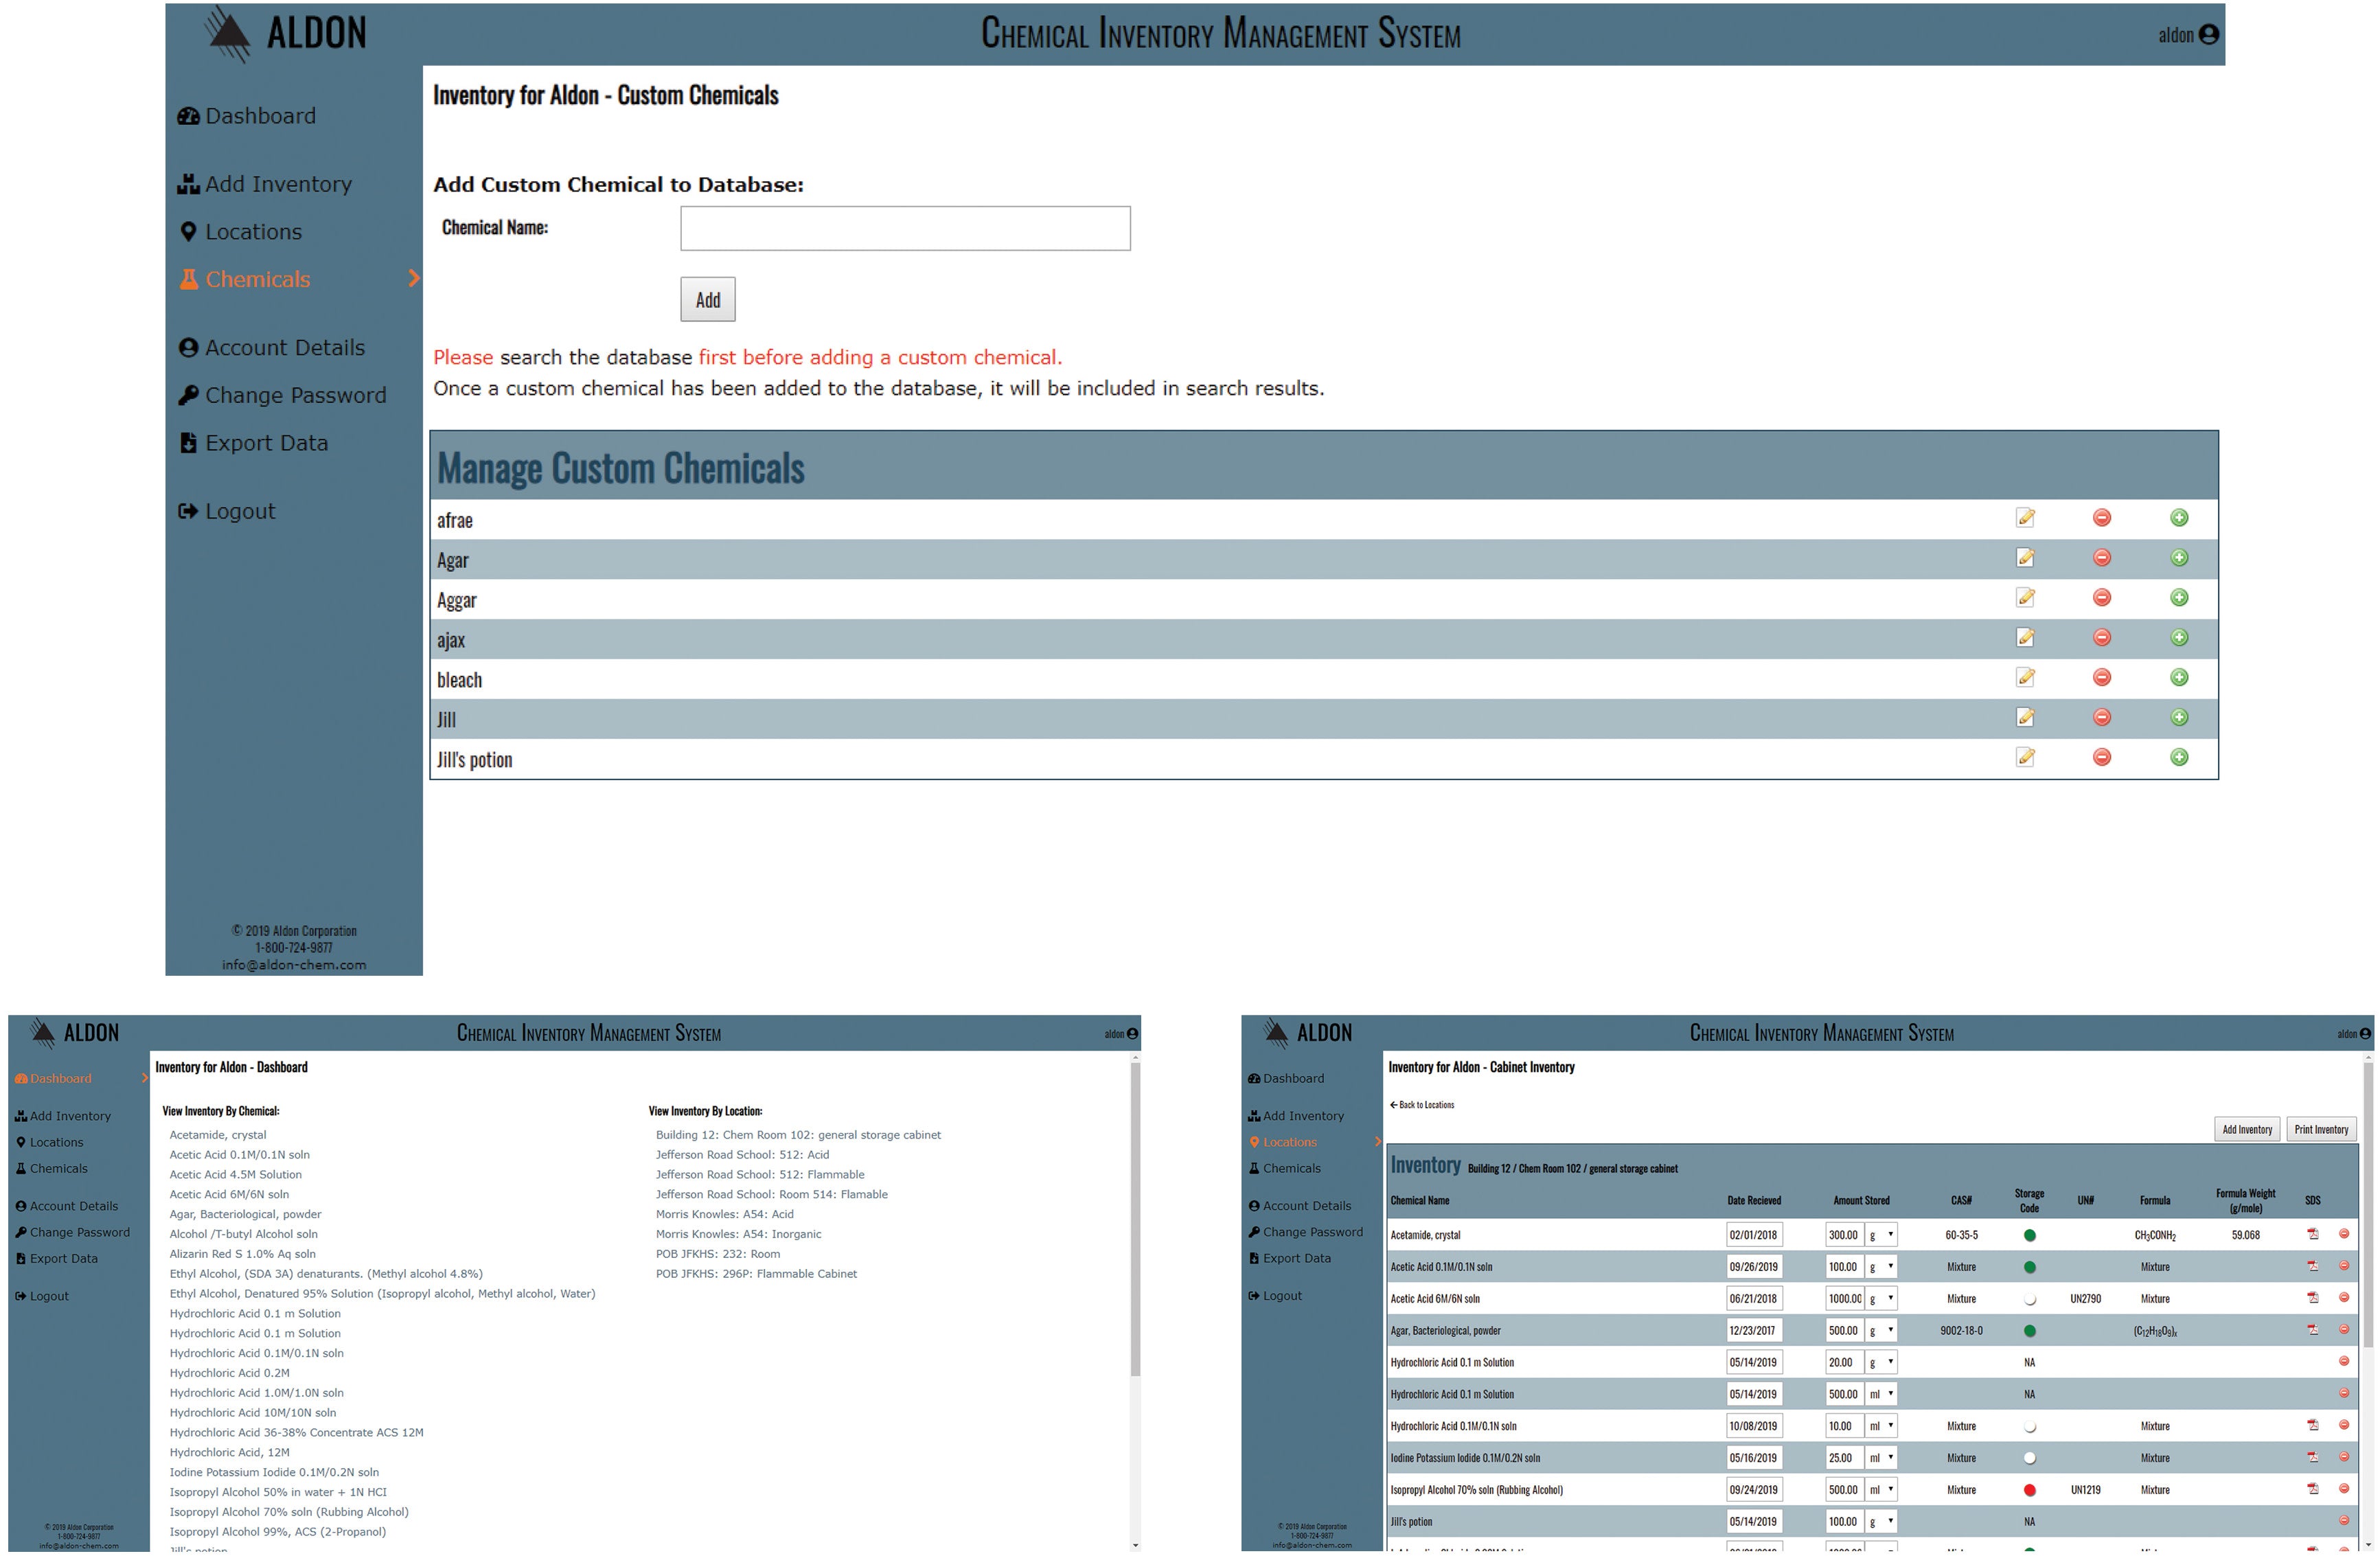Edit the 'Jill' custom chemical
This screenshot has width=2380, height=1556.
2025,718
